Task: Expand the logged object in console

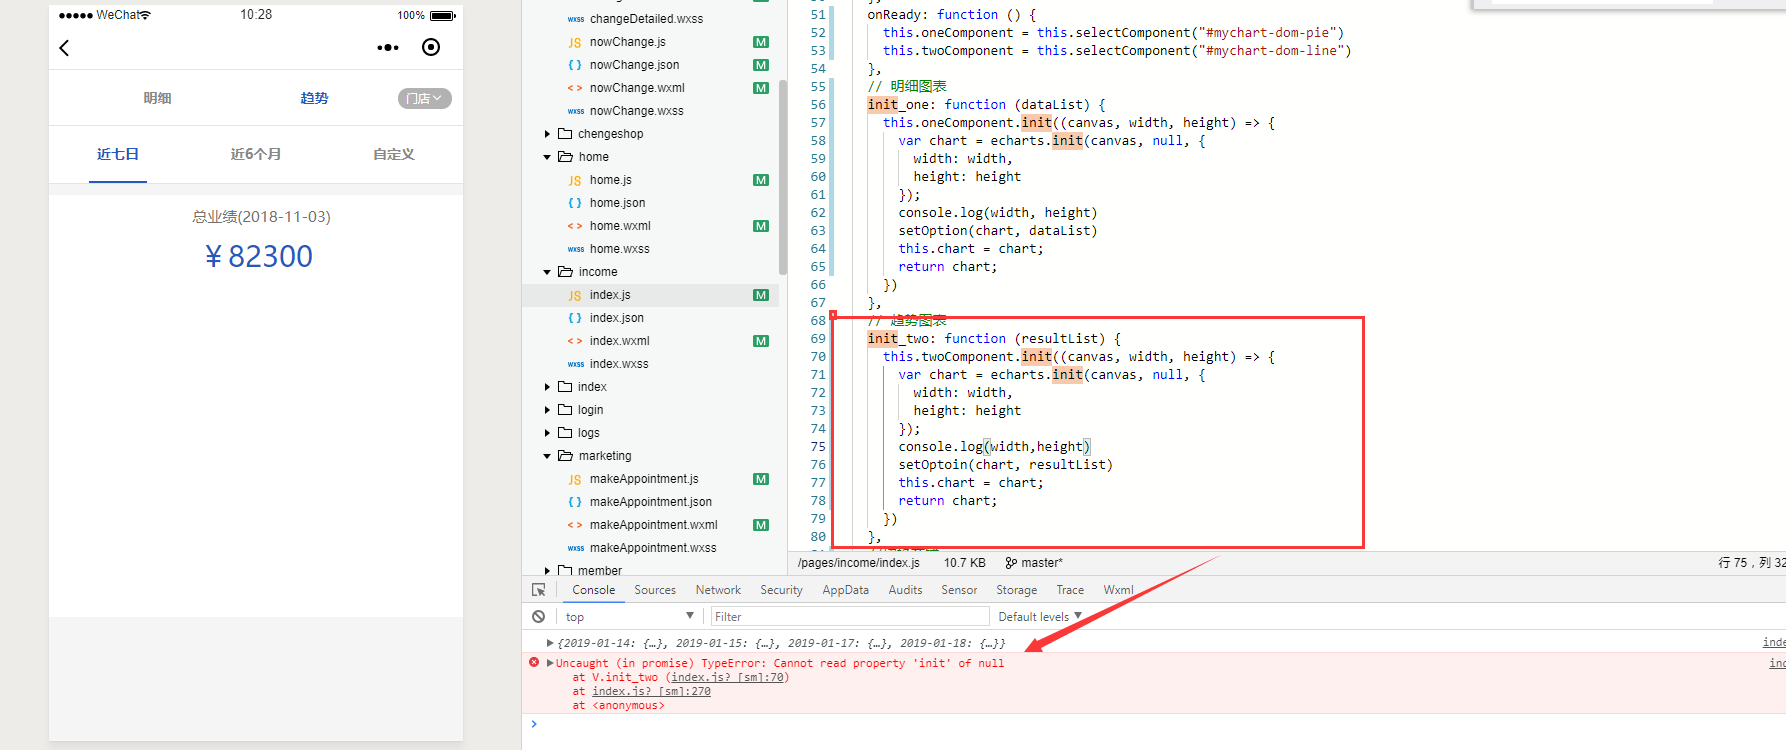Action: [x=550, y=643]
